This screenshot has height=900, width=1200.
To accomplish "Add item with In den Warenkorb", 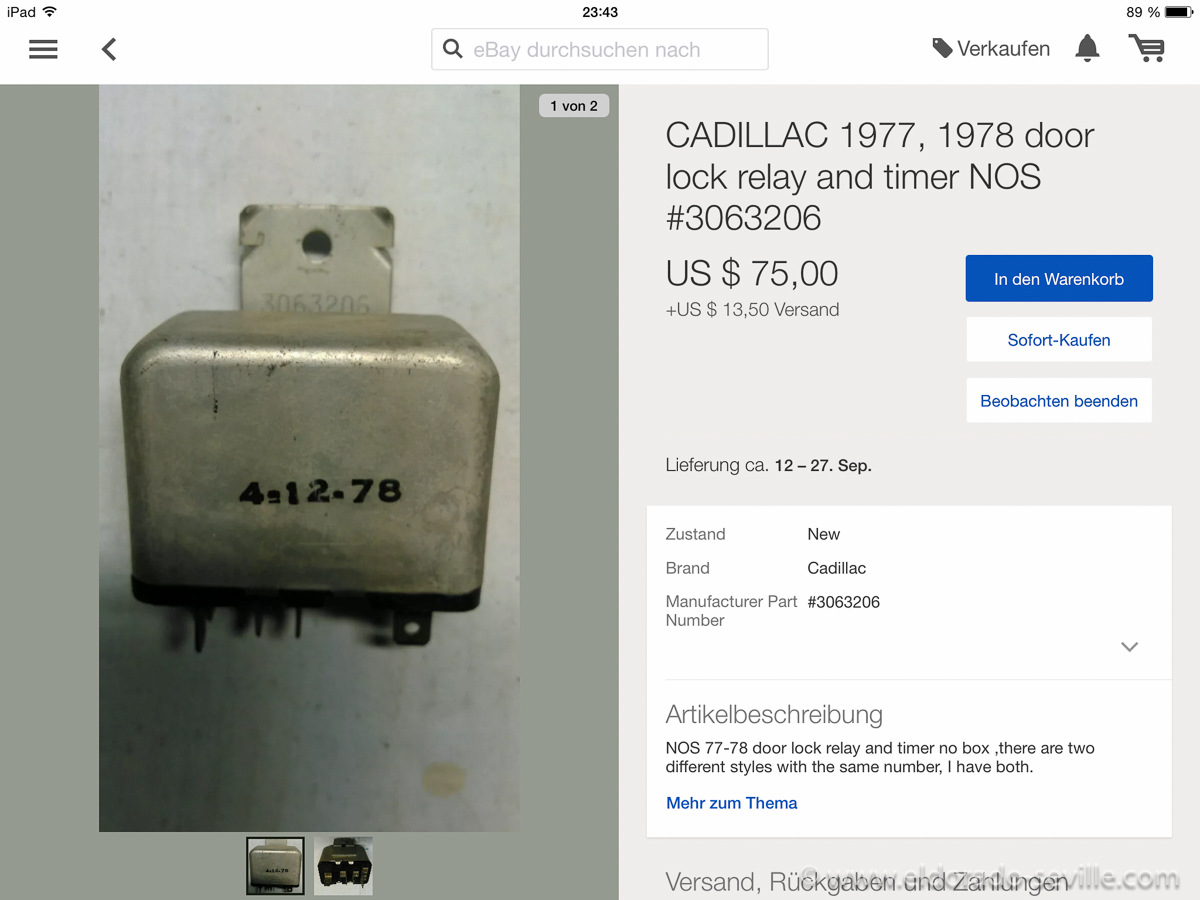I will tap(1059, 279).
